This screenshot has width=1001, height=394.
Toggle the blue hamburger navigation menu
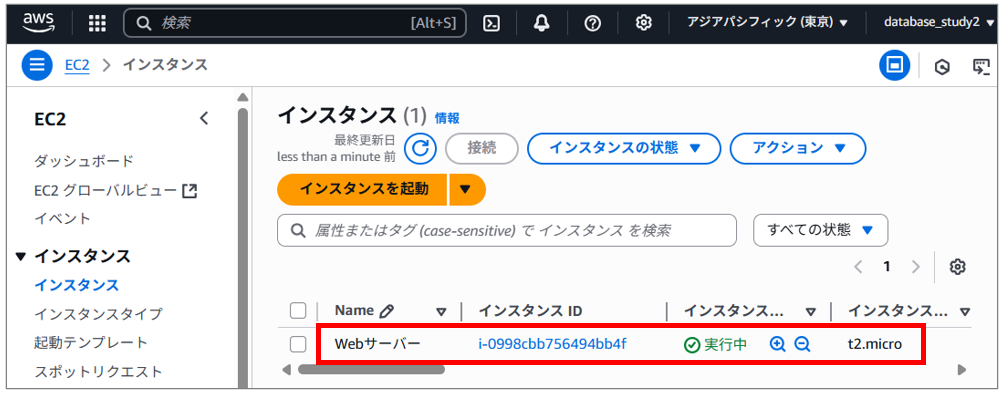(37, 65)
